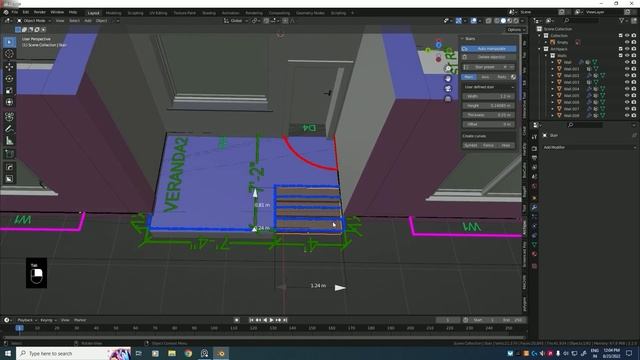Click the zoom view magnifier gizmo
Screen dimensions: 640x360
coord(448,69)
